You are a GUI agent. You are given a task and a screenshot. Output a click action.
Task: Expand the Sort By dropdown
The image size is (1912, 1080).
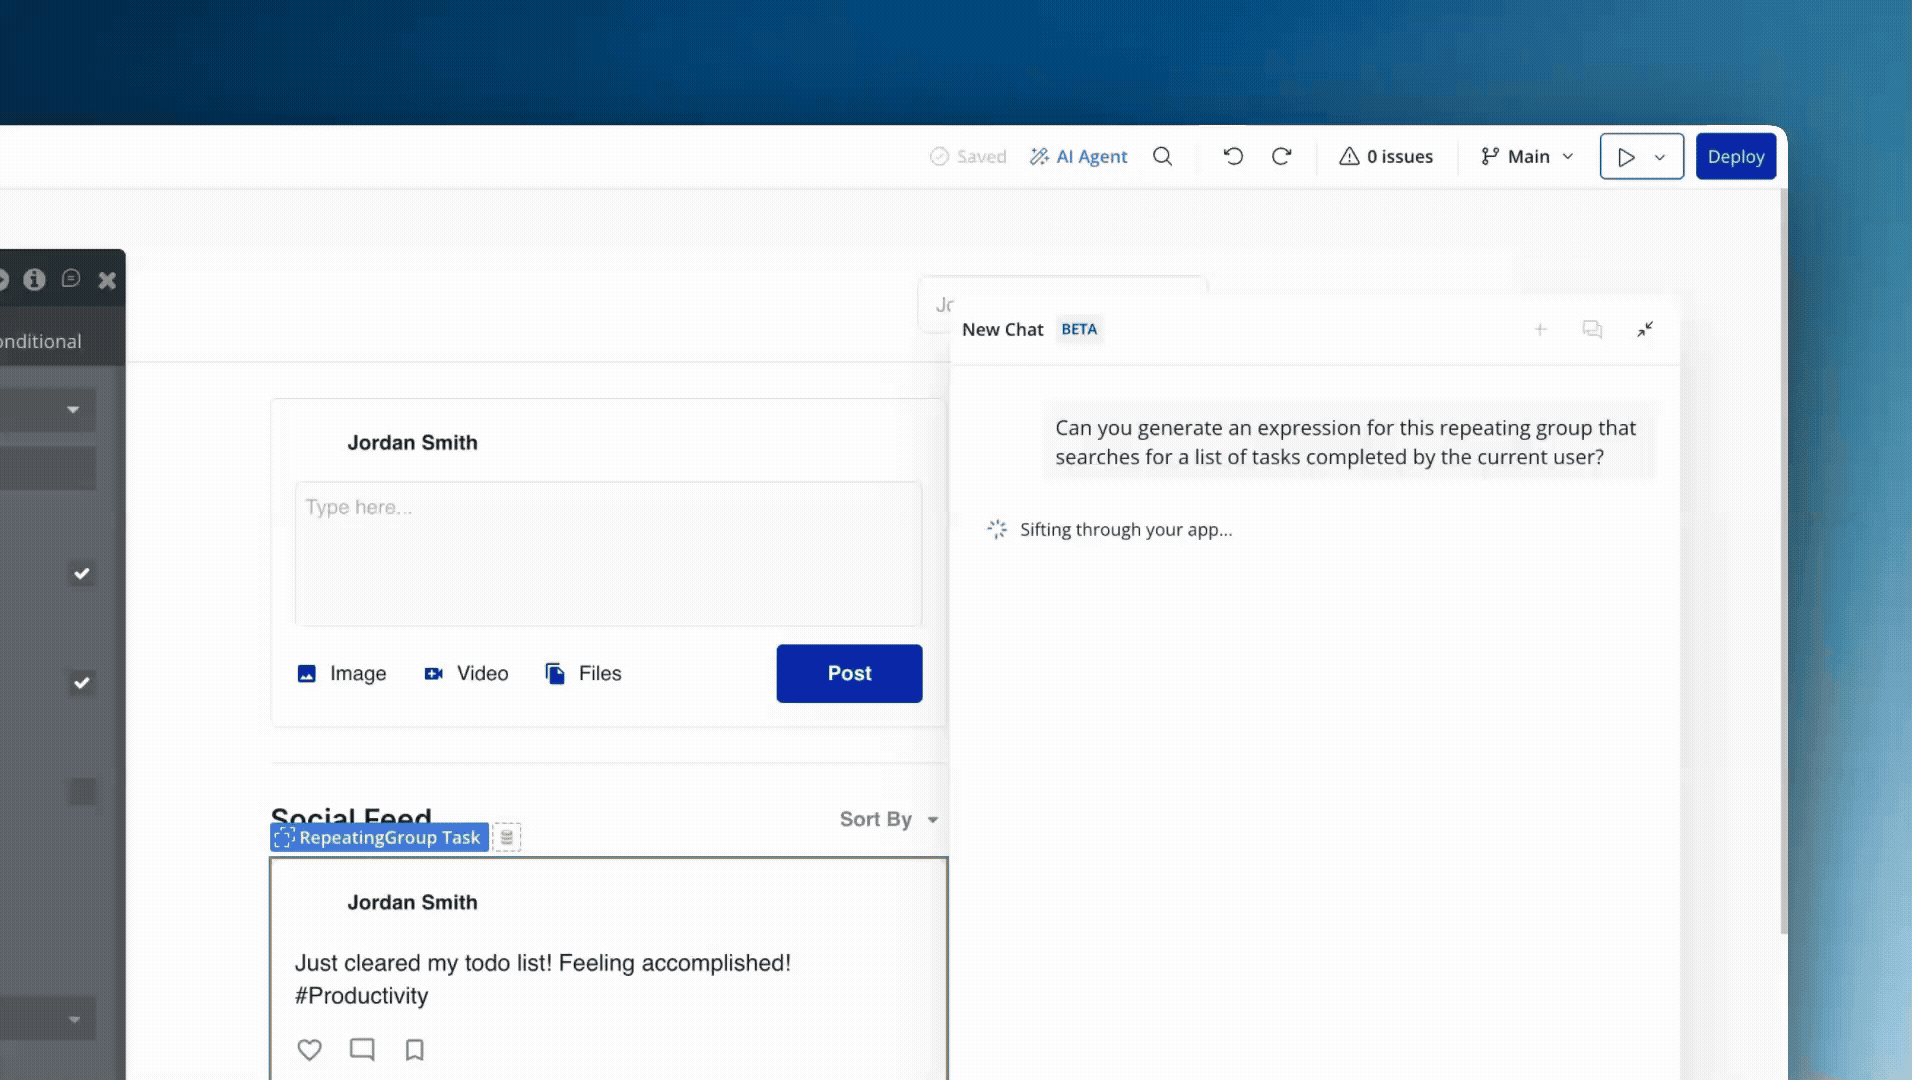pyautogui.click(x=889, y=819)
